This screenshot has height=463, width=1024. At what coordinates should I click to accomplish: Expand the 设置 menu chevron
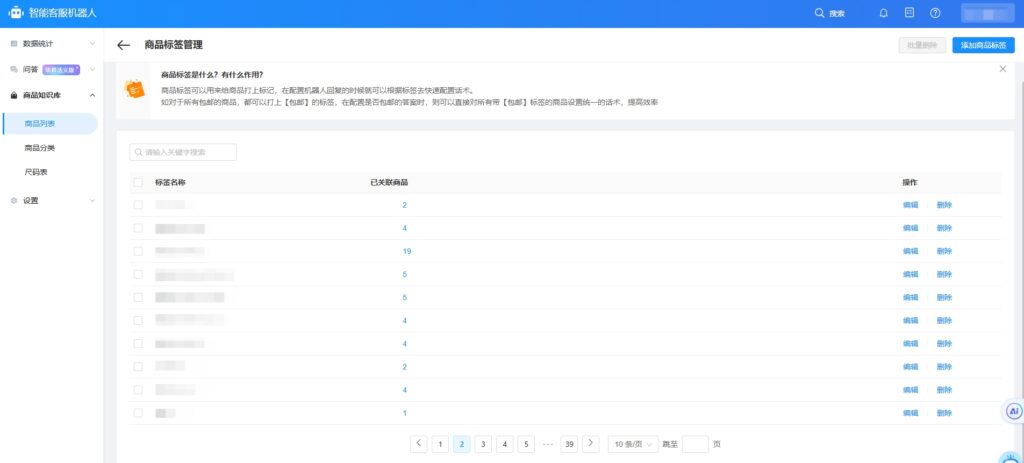pyautogui.click(x=92, y=200)
